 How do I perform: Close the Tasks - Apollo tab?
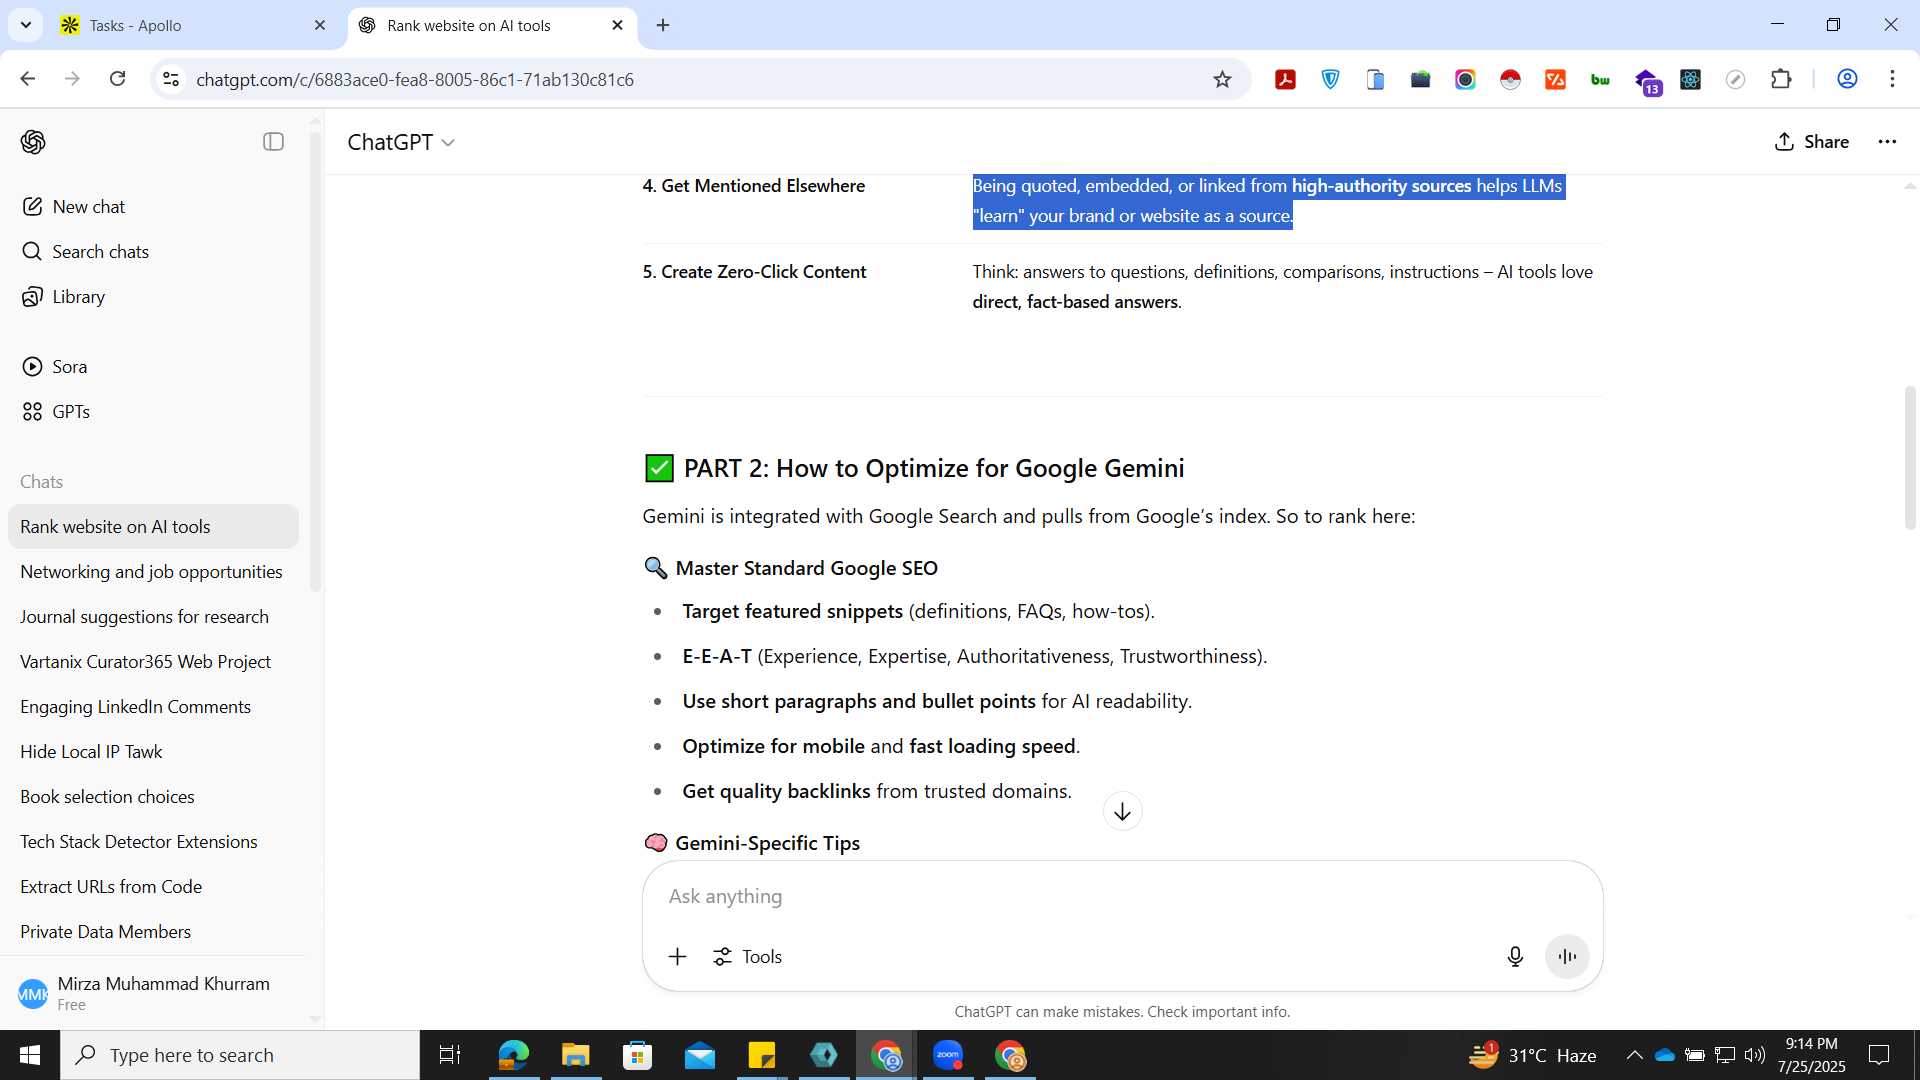(x=320, y=26)
